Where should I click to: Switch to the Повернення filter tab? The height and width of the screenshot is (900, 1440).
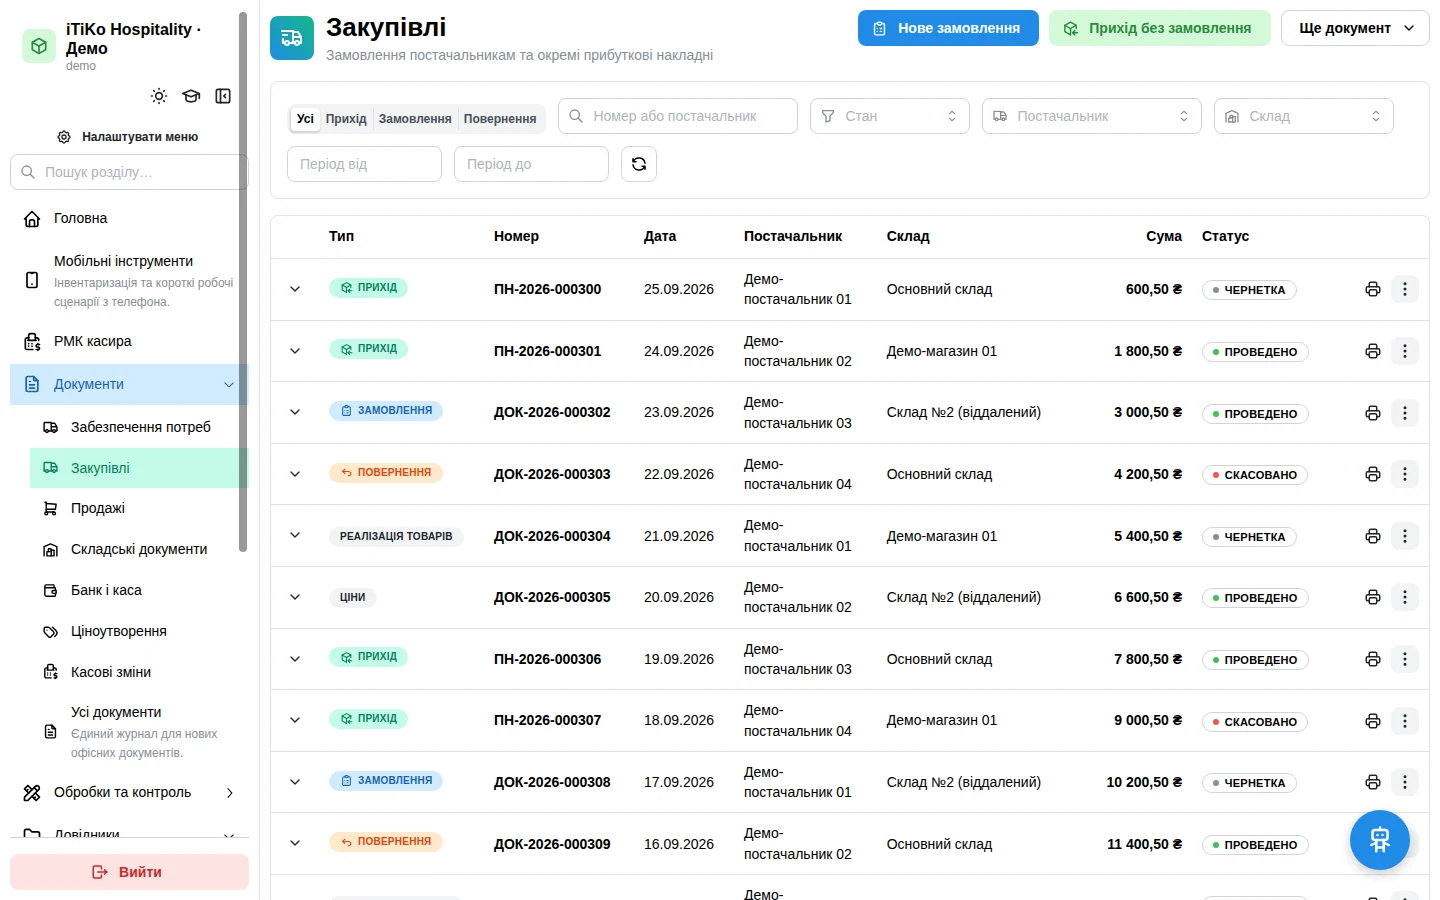pos(500,119)
